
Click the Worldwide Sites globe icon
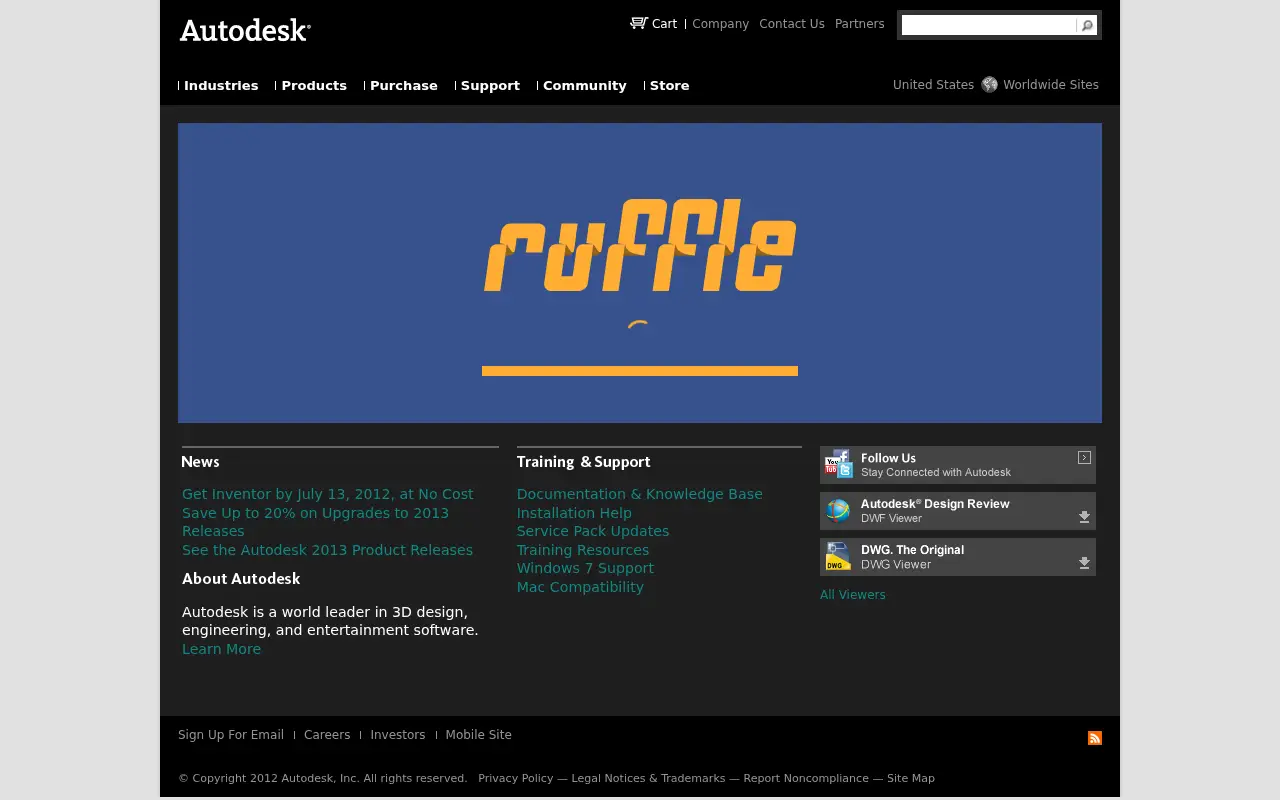[989, 84]
